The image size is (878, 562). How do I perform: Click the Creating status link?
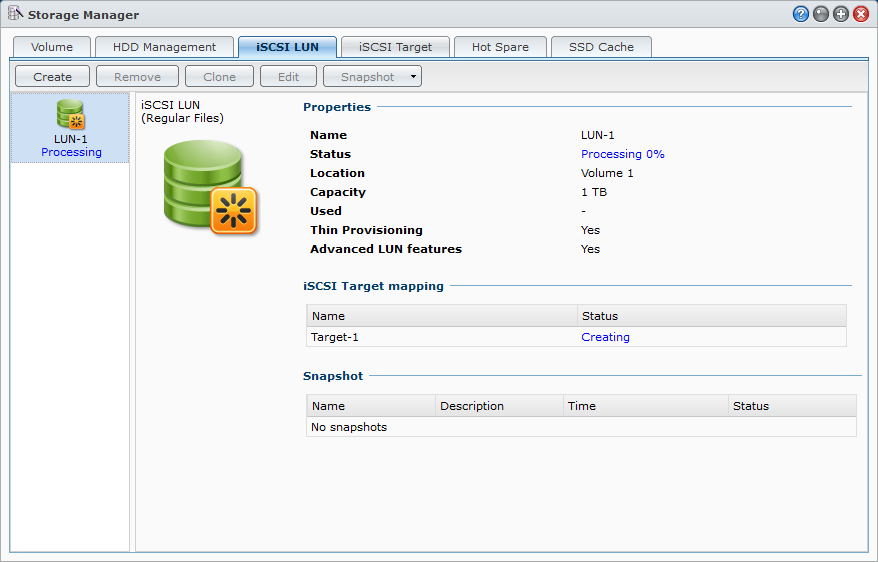click(x=605, y=337)
